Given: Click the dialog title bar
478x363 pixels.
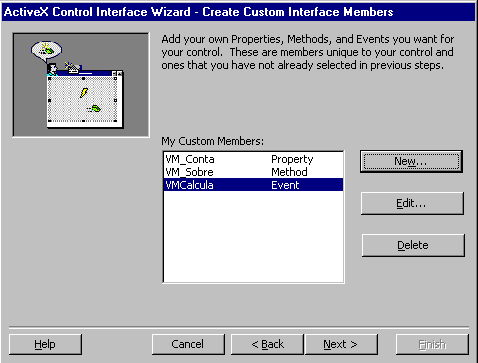Looking at the screenshot, I should [x=238, y=12].
